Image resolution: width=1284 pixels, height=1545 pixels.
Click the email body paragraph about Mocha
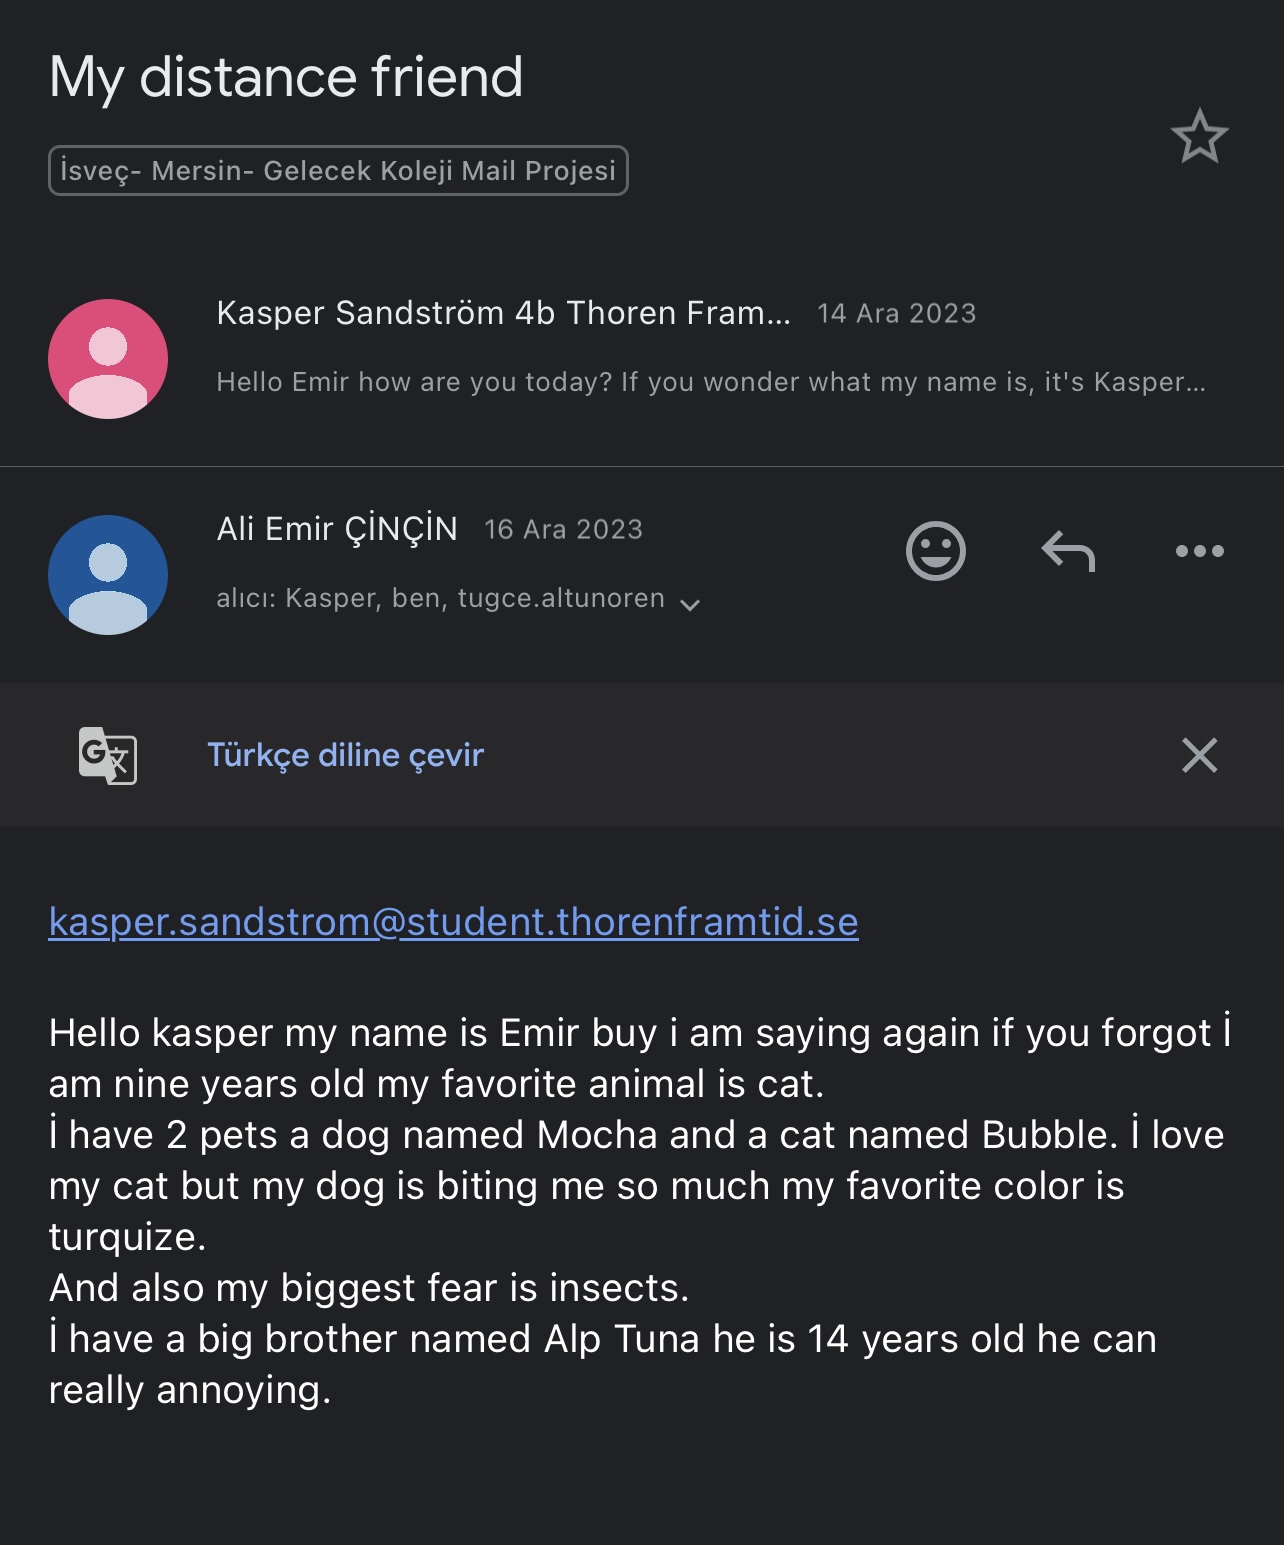pos(636,1160)
